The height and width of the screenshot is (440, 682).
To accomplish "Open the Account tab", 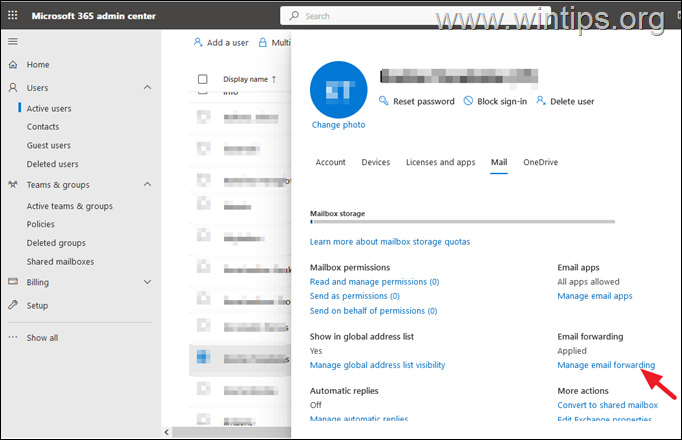I will coord(331,162).
